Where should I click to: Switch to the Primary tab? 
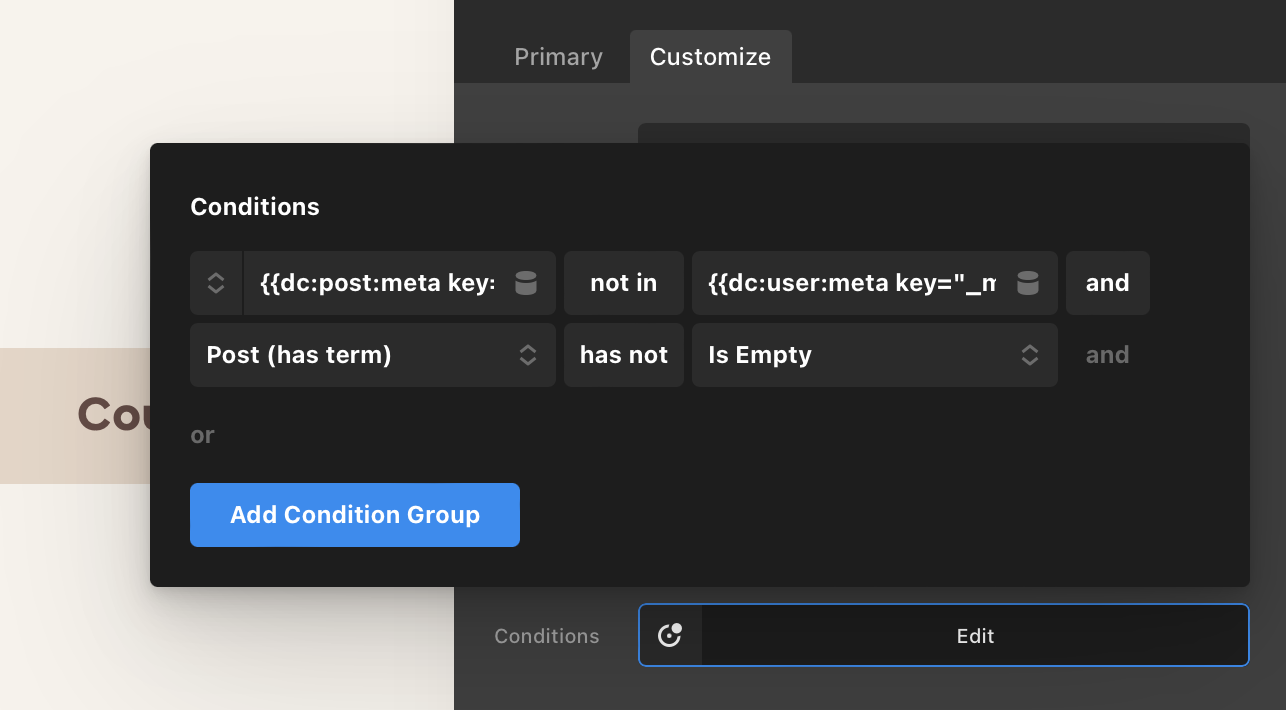[558, 57]
